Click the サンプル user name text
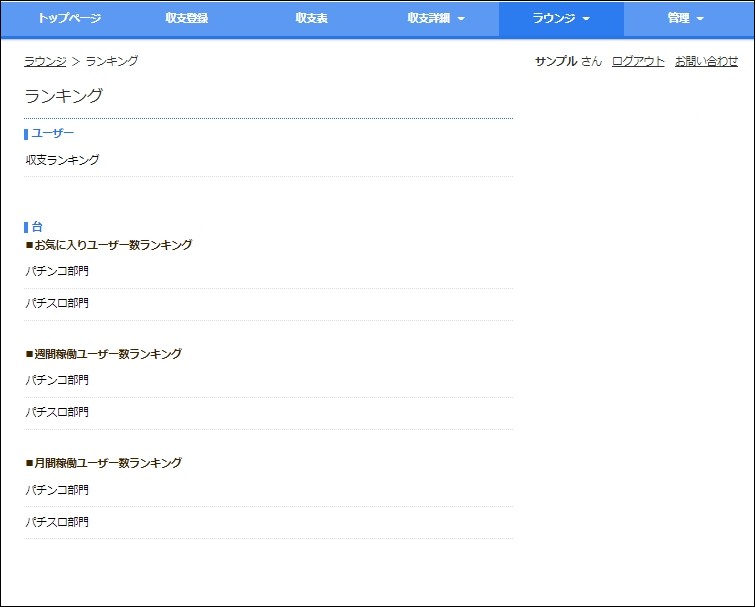The image size is (755, 607). click(556, 61)
